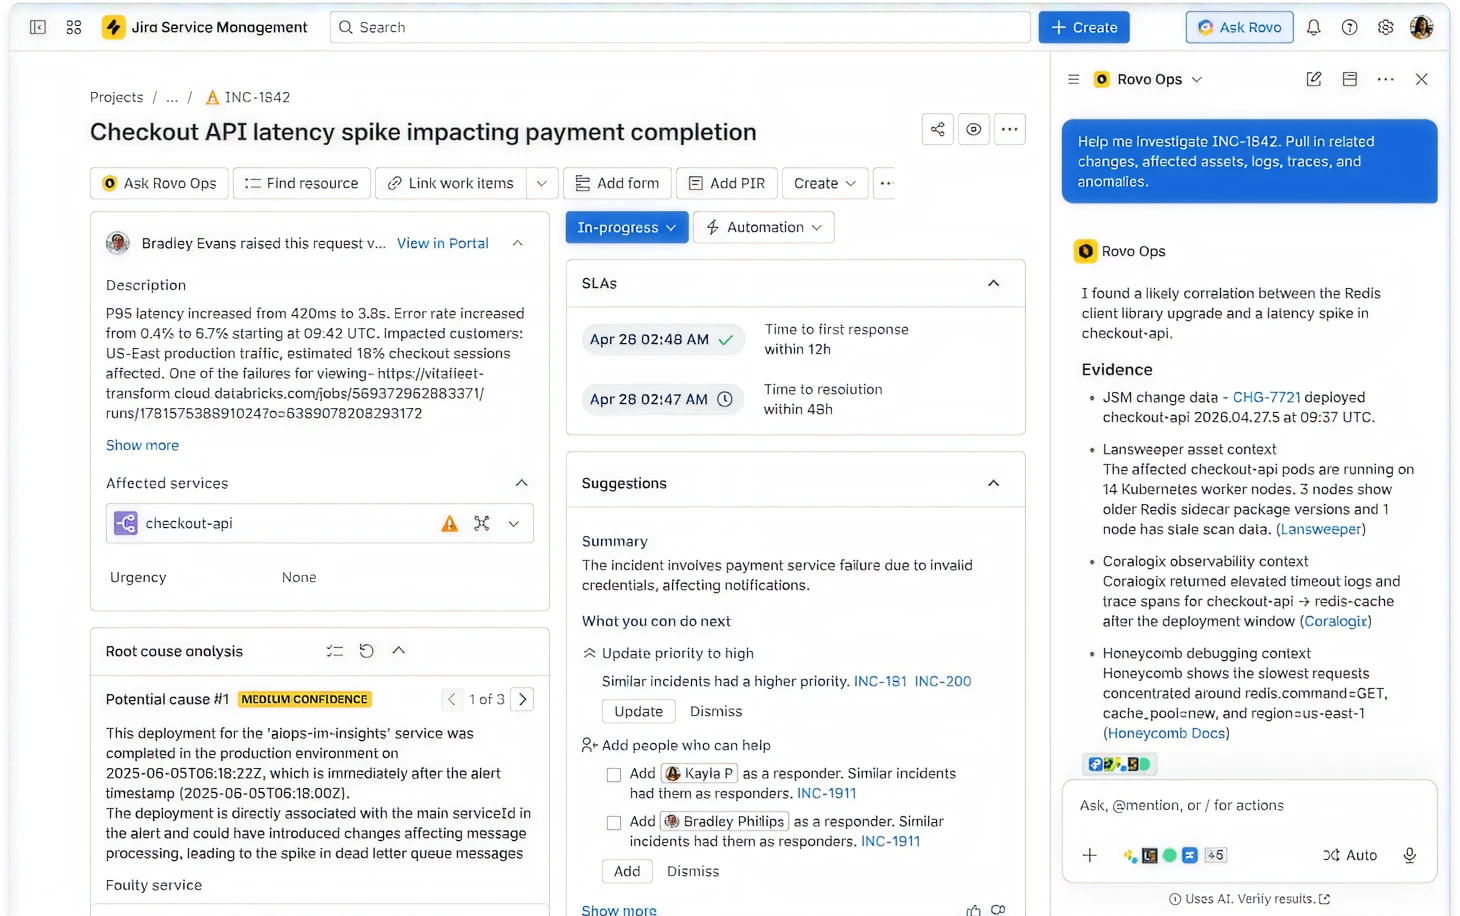Open the app switcher grid icon
The width and height of the screenshot is (1460, 916).
coord(74,27)
